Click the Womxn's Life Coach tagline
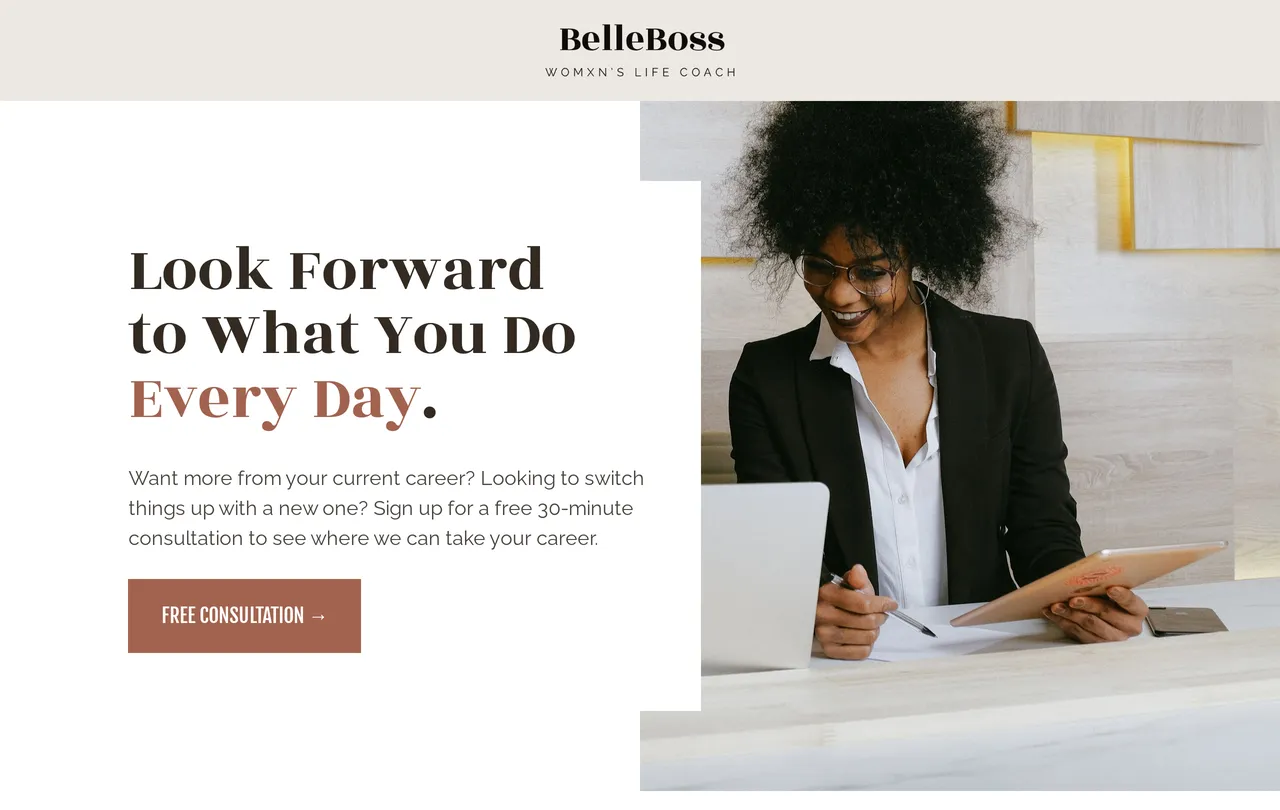 coord(641,72)
